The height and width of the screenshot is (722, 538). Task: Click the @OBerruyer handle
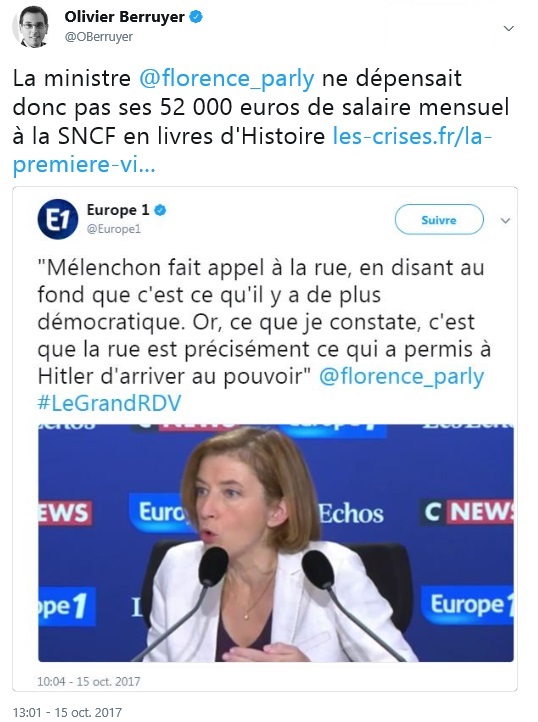coord(99,37)
